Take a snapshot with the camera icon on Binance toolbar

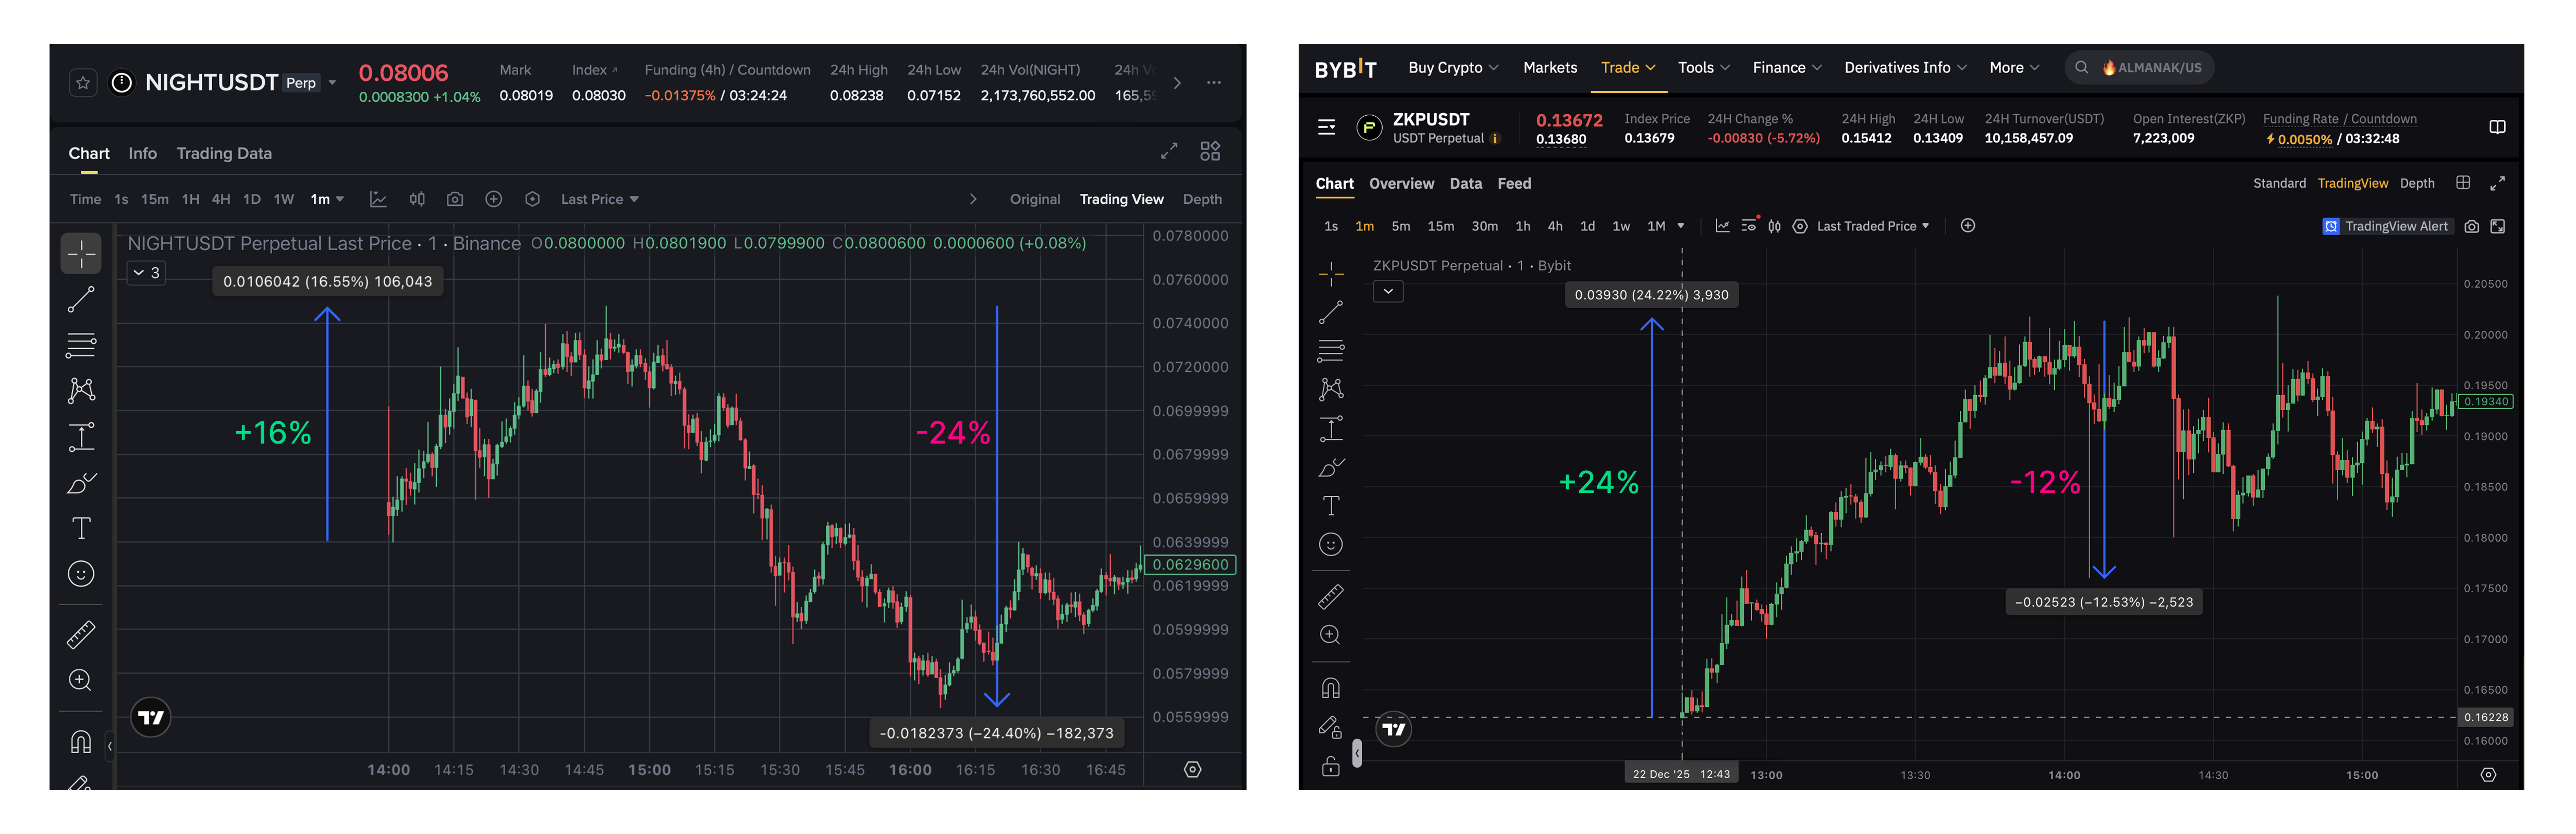[455, 198]
